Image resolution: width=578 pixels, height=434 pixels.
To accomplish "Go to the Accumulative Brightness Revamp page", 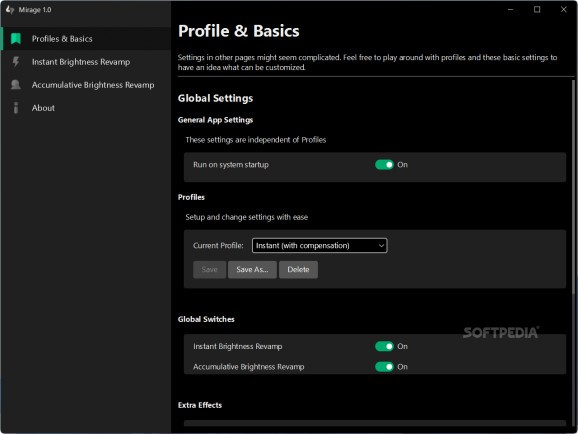I will tap(86, 85).
